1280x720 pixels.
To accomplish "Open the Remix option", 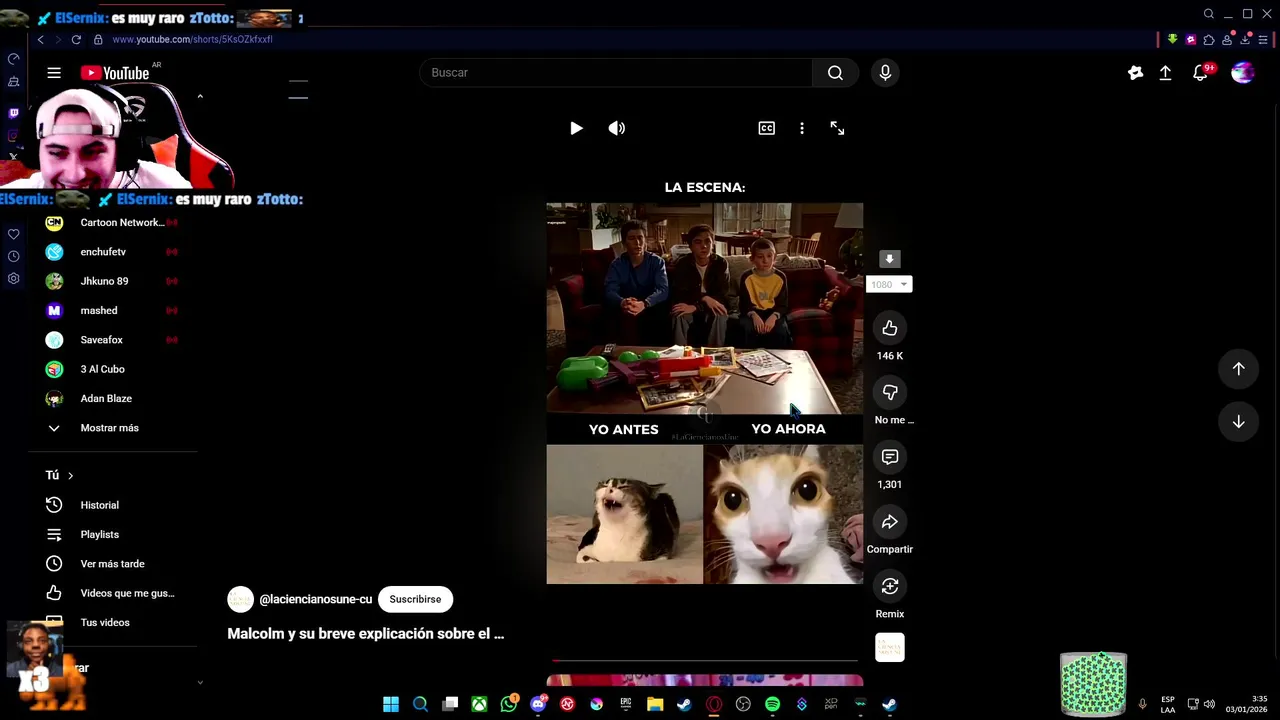I will (890, 586).
